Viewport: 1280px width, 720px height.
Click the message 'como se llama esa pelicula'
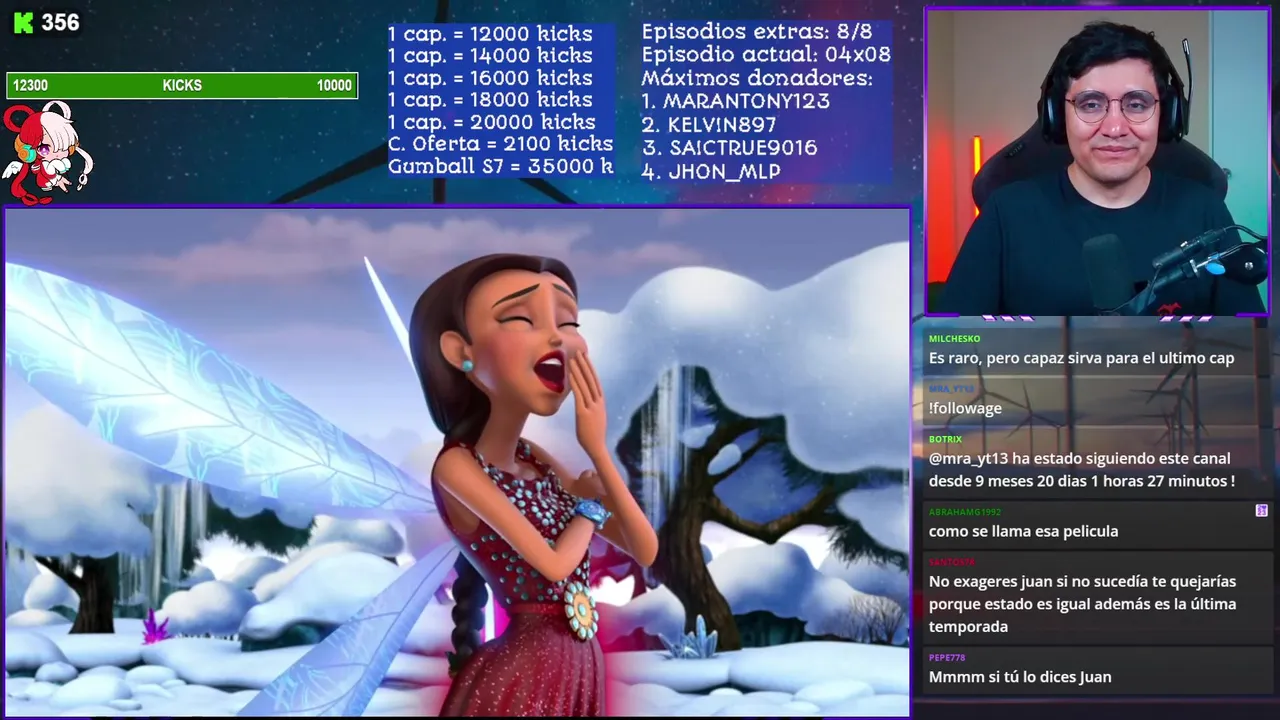[x=1023, y=531]
